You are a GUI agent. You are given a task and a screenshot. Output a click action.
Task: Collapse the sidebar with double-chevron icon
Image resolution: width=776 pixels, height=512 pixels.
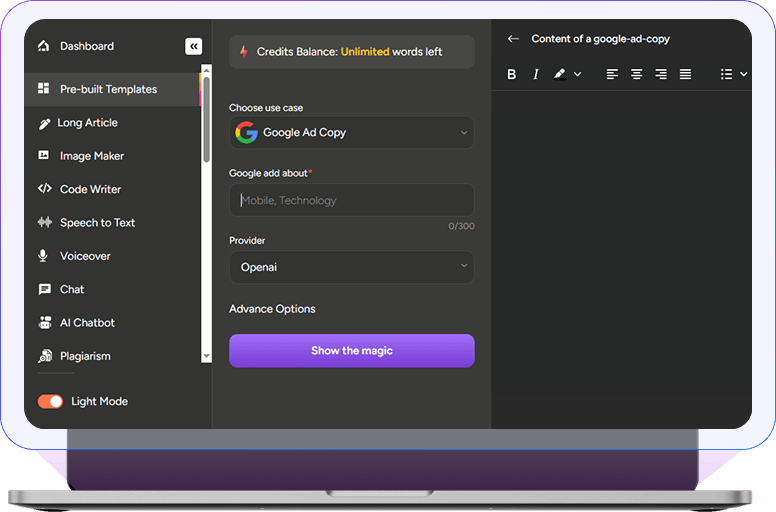click(193, 46)
